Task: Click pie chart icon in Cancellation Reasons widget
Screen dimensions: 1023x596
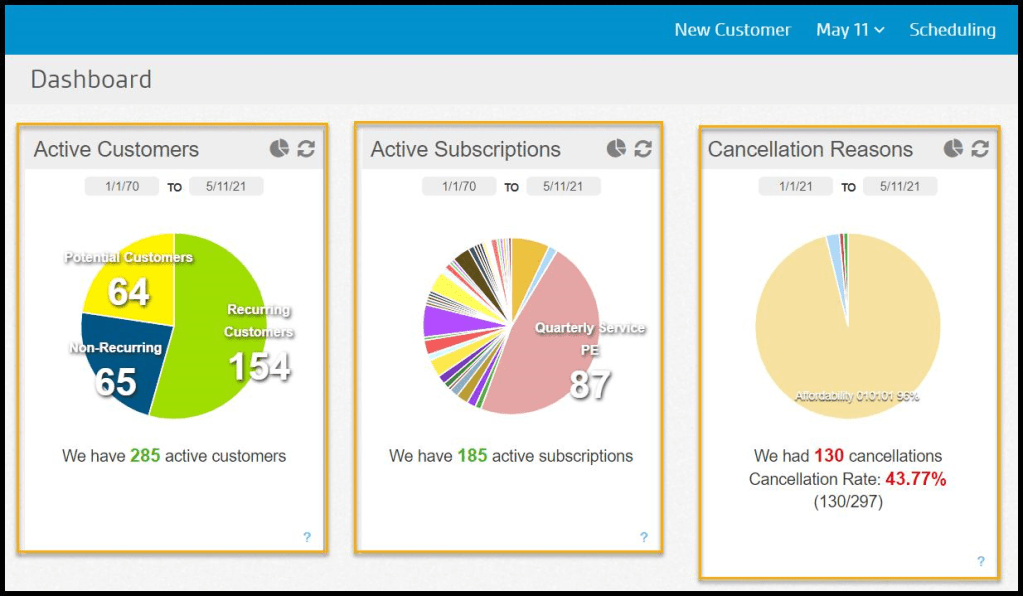Action: pyautogui.click(x=953, y=149)
